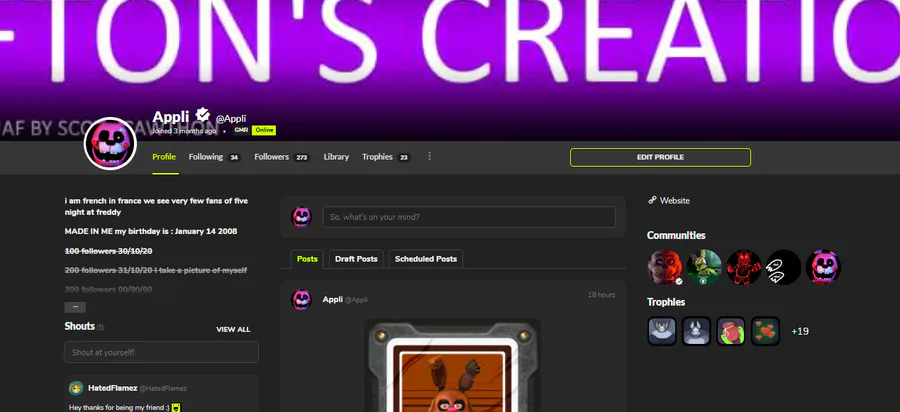Click the Appli author name on post
The image size is (900, 412).
click(x=332, y=300)
